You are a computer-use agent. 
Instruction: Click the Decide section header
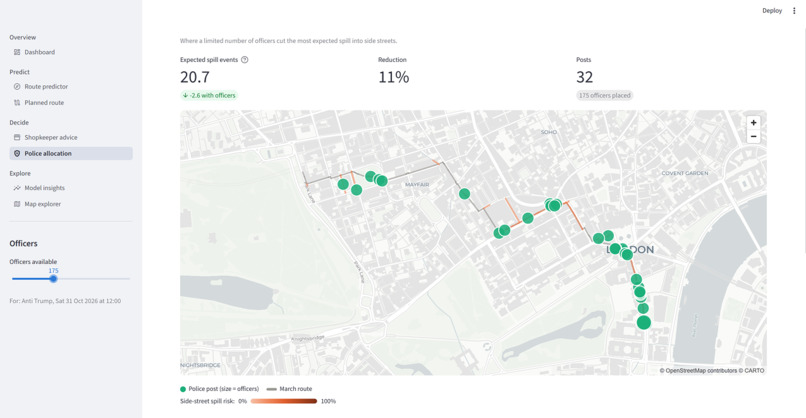(19, 122)
